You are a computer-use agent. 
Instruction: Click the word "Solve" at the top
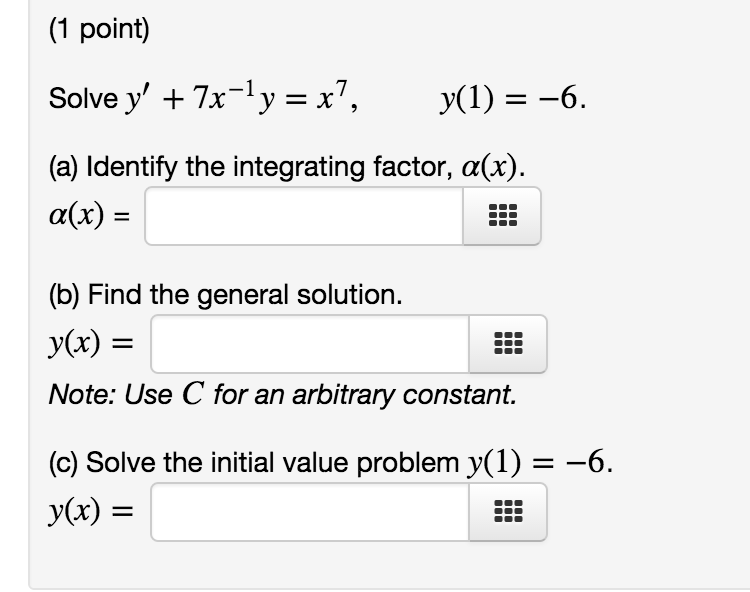coord(78,99)
